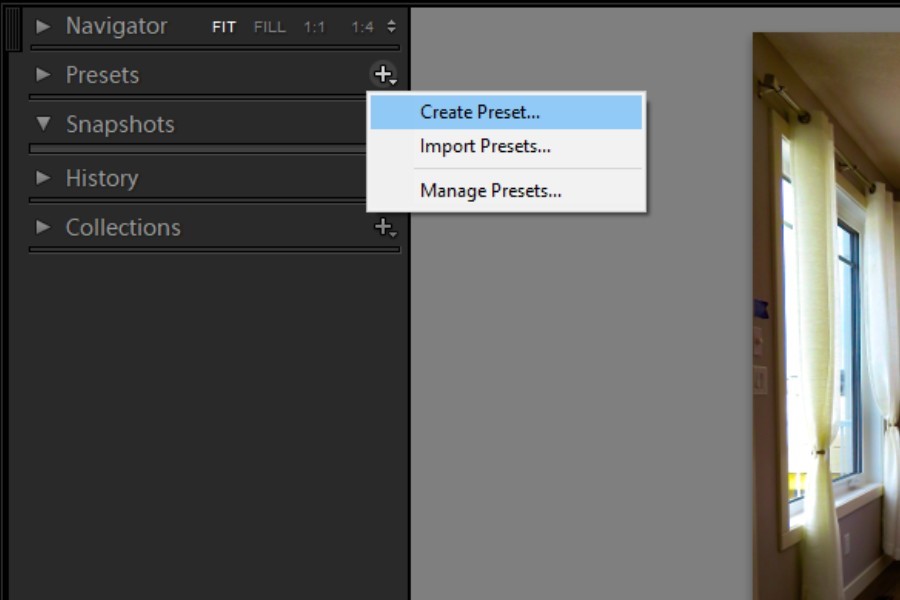Screen dimensions: 900x600
Task: Click the Collections plus icon
Action: [383, 227]
